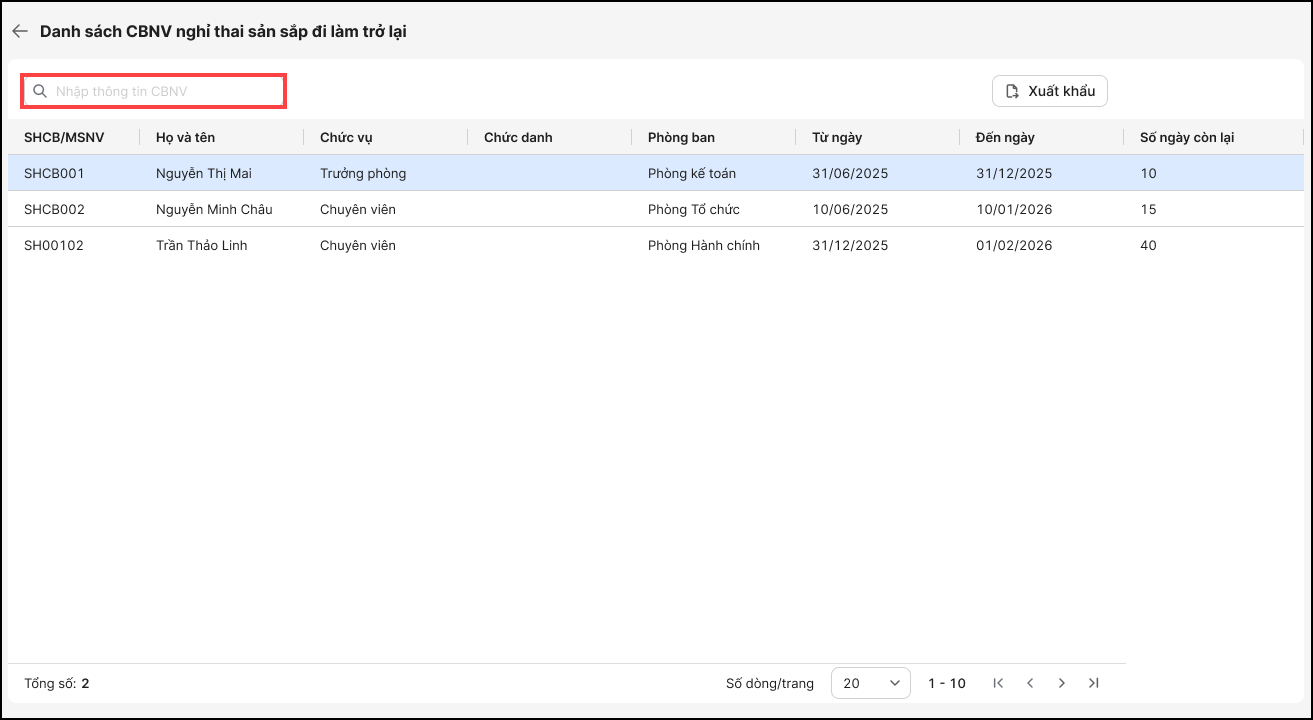Go to next page arrow
Screen dimensions: 1313x720
pos(1062,683)
